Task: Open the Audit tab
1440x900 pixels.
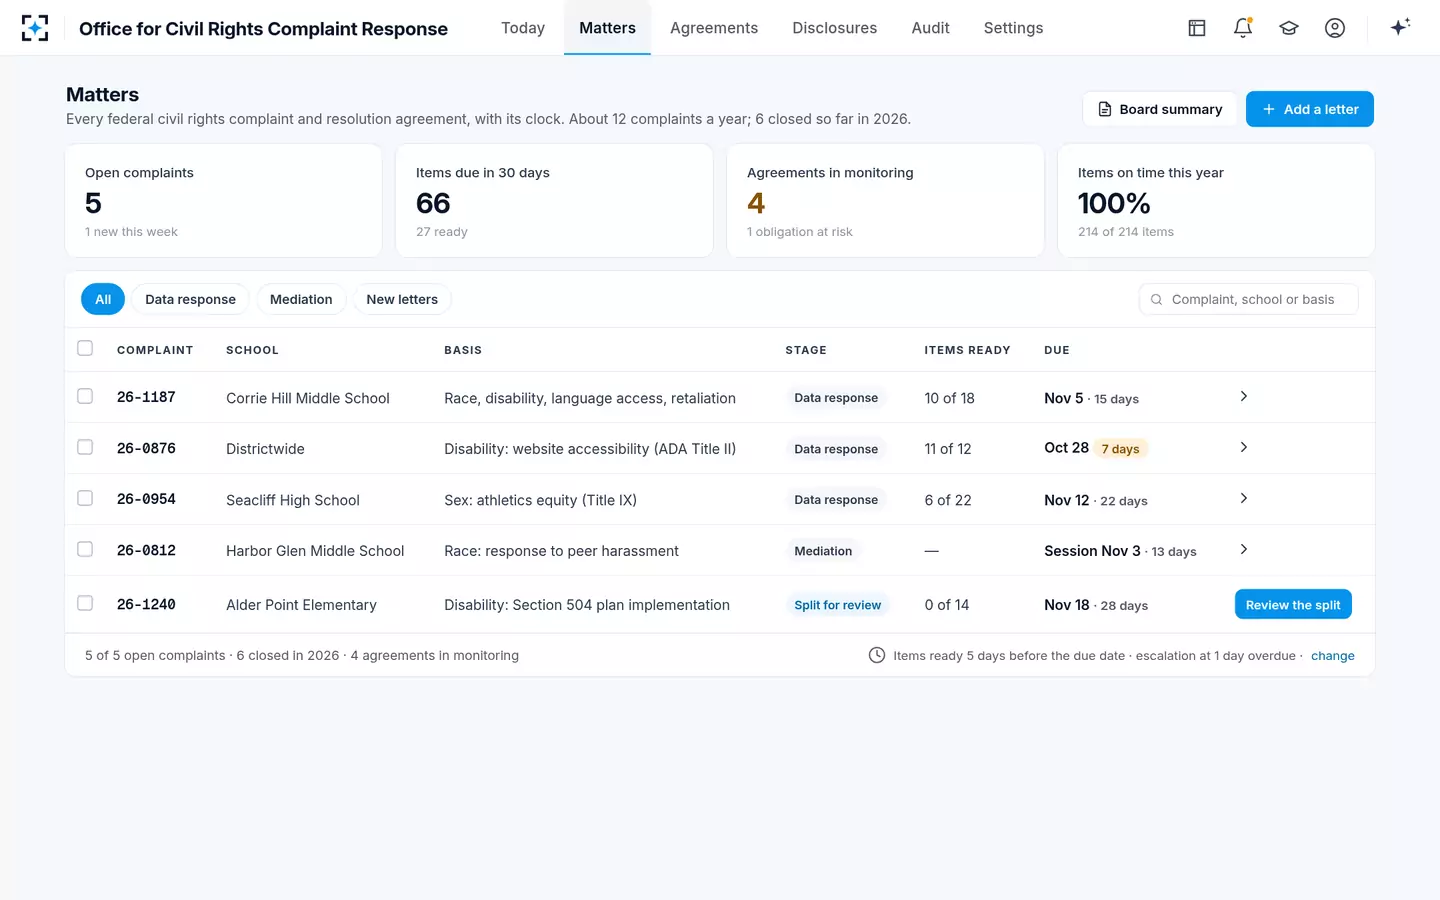Action: (x=930, y=28)
